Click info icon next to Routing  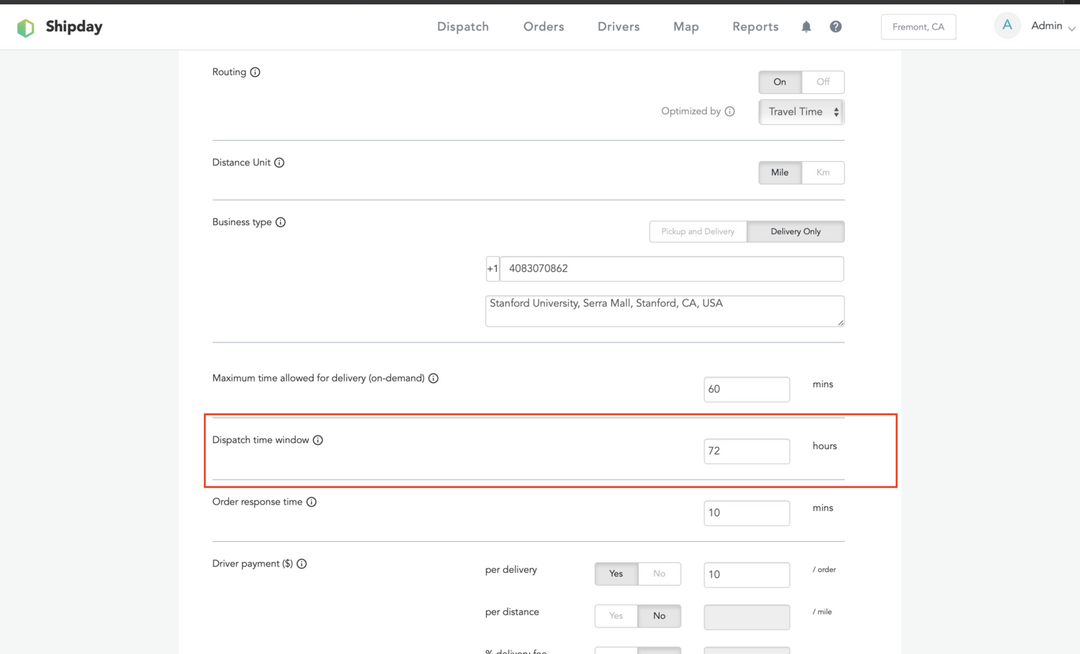tap(255, 72)
